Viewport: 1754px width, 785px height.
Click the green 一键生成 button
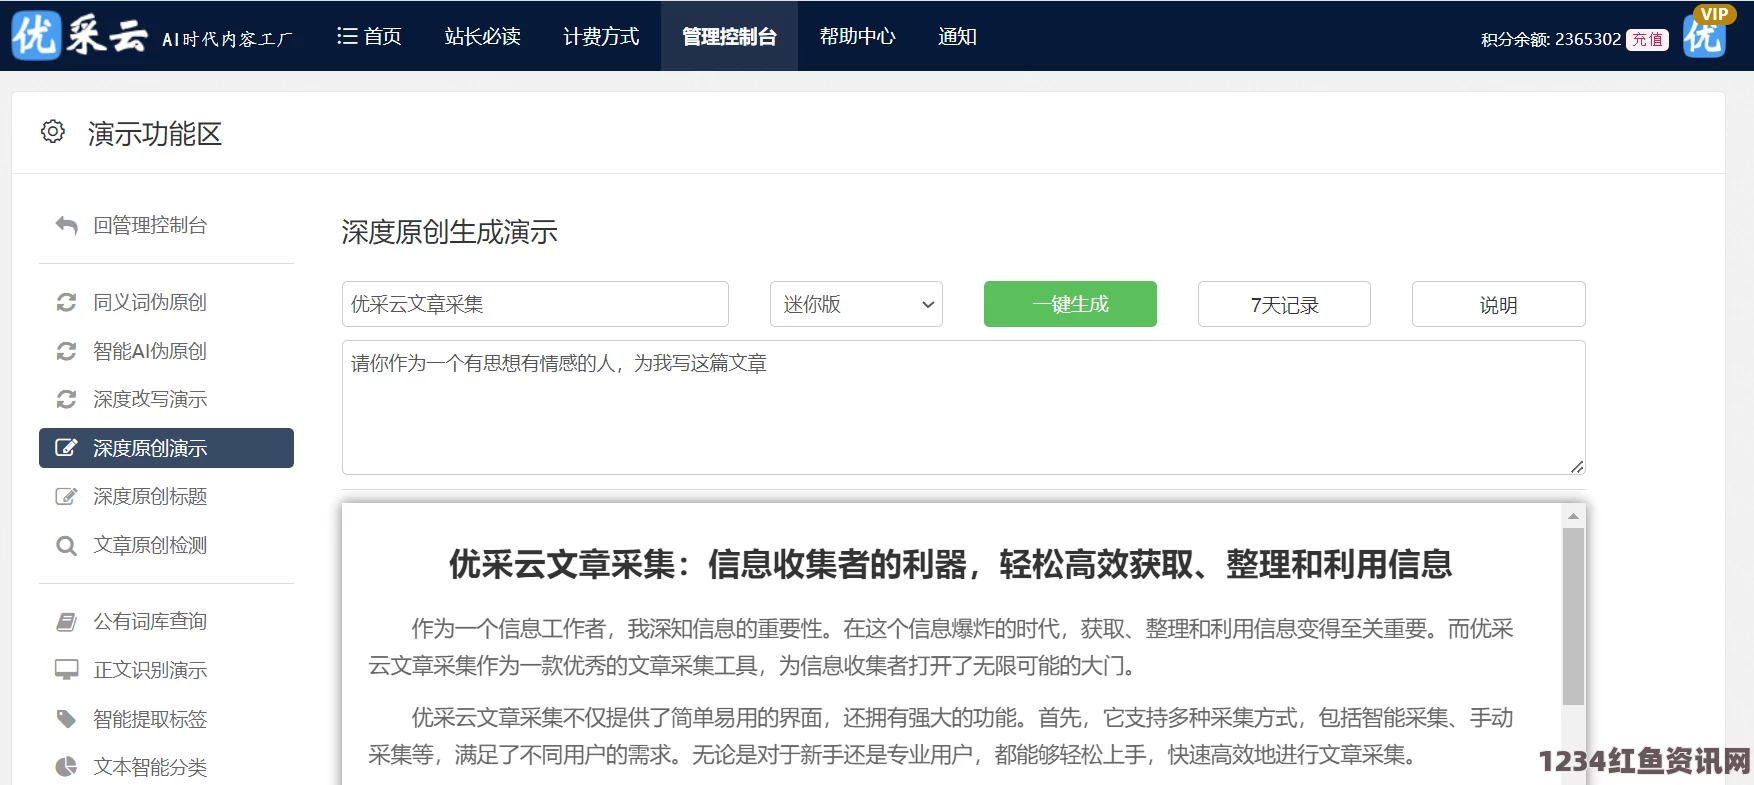[x=1070, y=304]
